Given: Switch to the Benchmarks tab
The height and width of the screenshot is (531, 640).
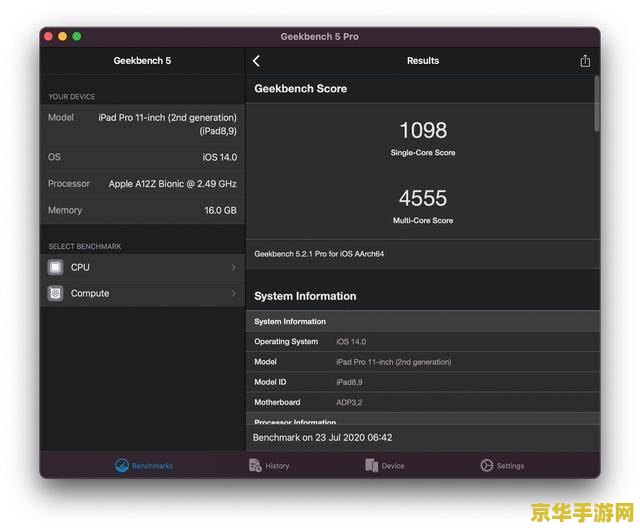Looking at the screenshot, I should pyautogui.click(x=144, y=465).
